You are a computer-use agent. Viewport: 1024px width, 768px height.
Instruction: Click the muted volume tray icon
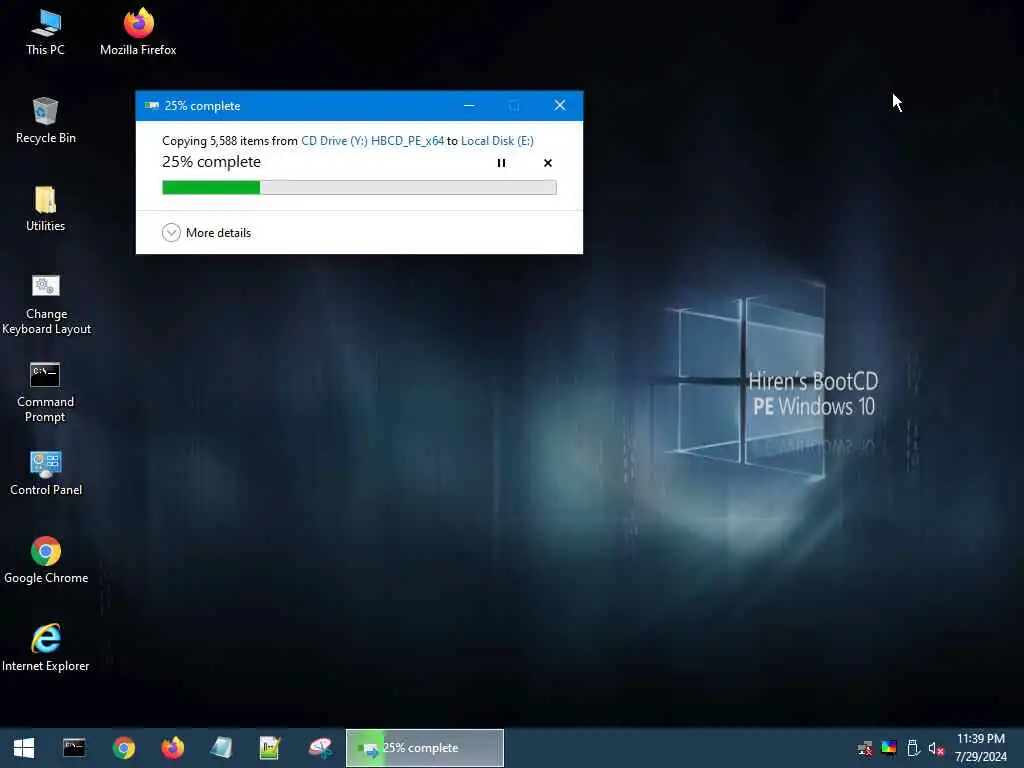(x=936, y=748)
